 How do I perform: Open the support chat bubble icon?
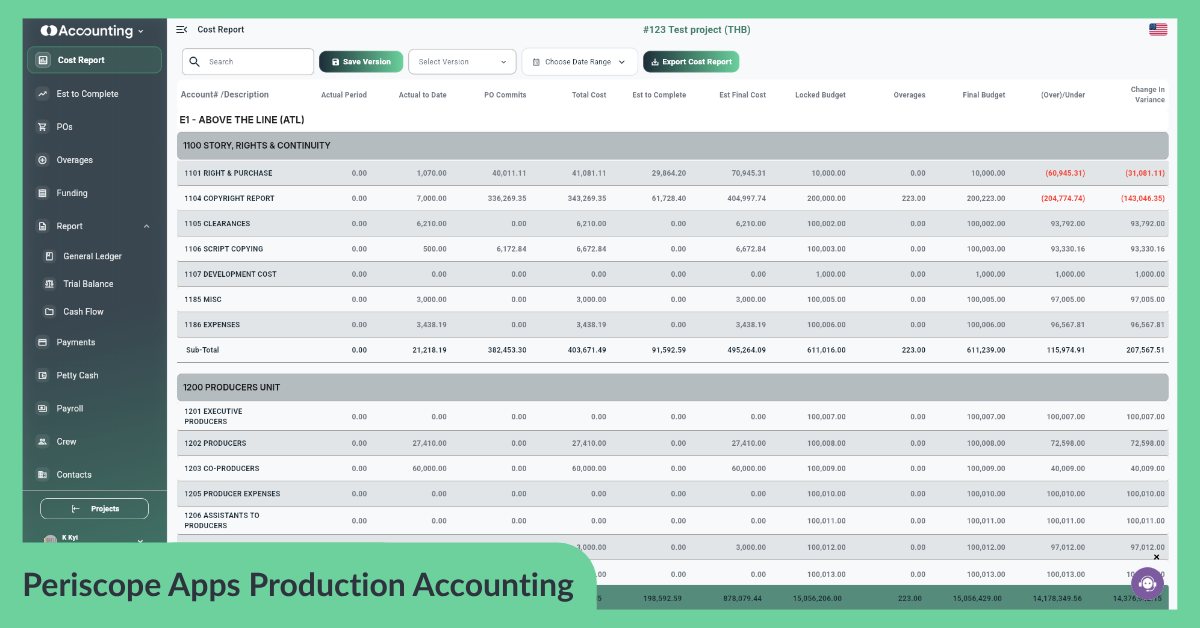[1146, 583]
